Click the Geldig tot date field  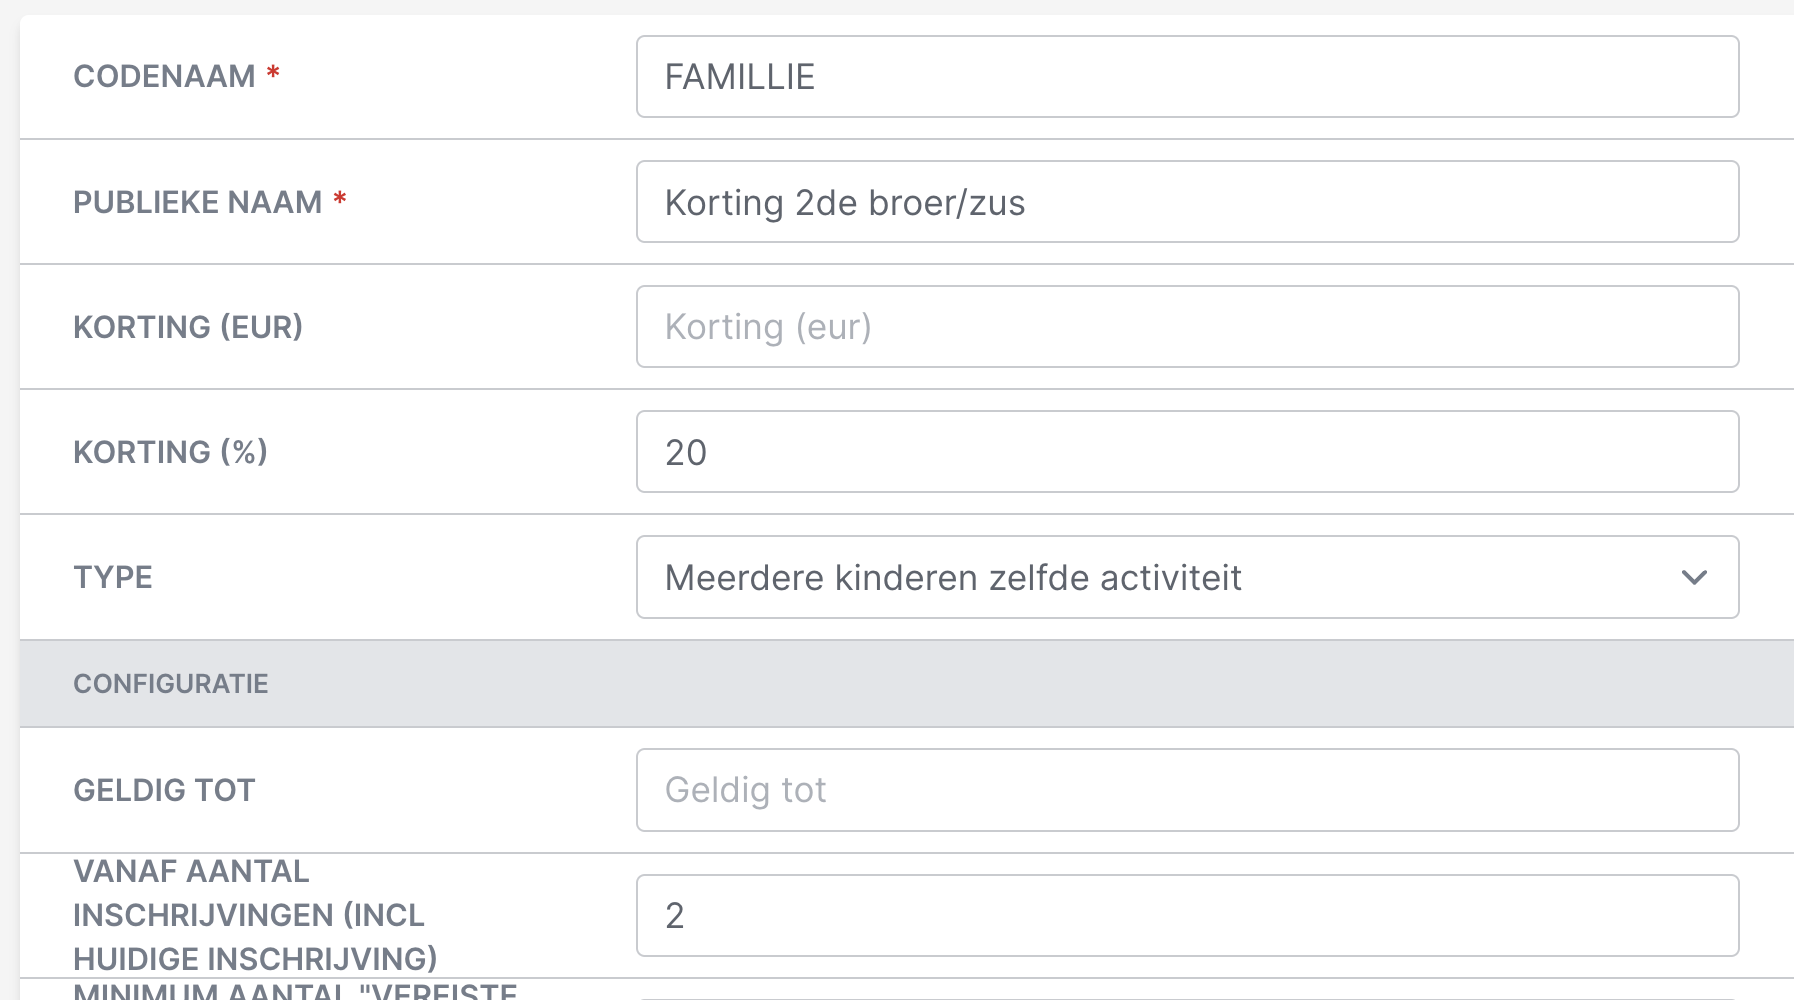pyautogui.click(x=1186, y=790)
